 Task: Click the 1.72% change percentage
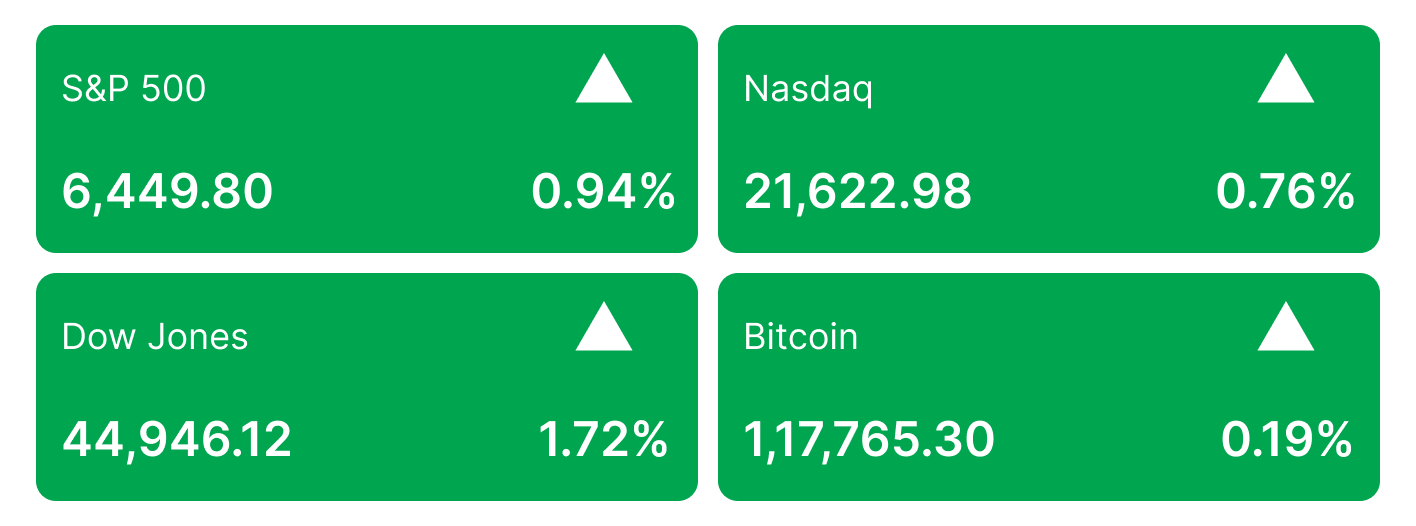604,439
